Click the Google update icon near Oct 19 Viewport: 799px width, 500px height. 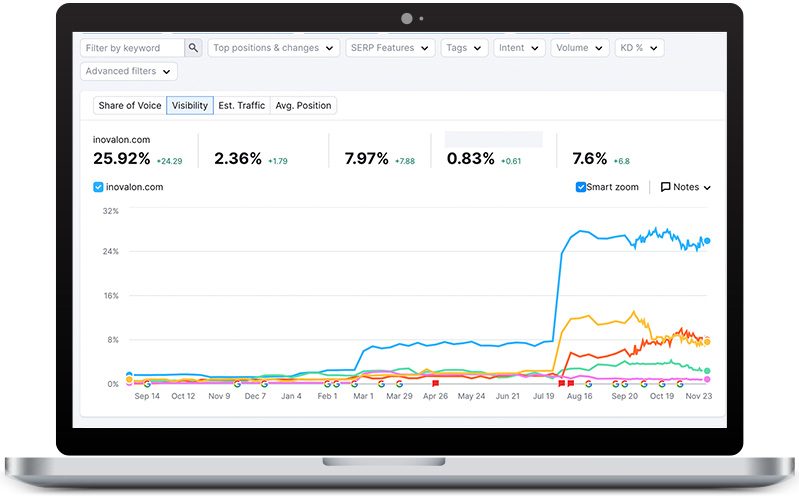coord(661,383)
